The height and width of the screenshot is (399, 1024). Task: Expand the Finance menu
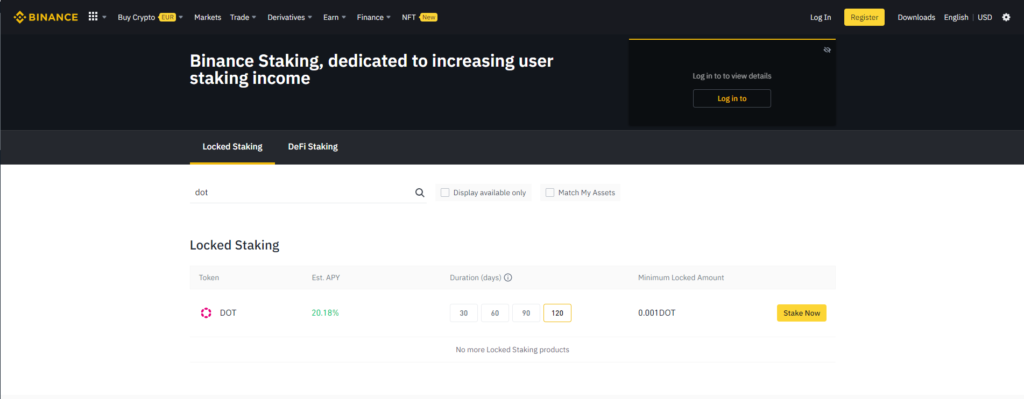[x=374, y=17]
